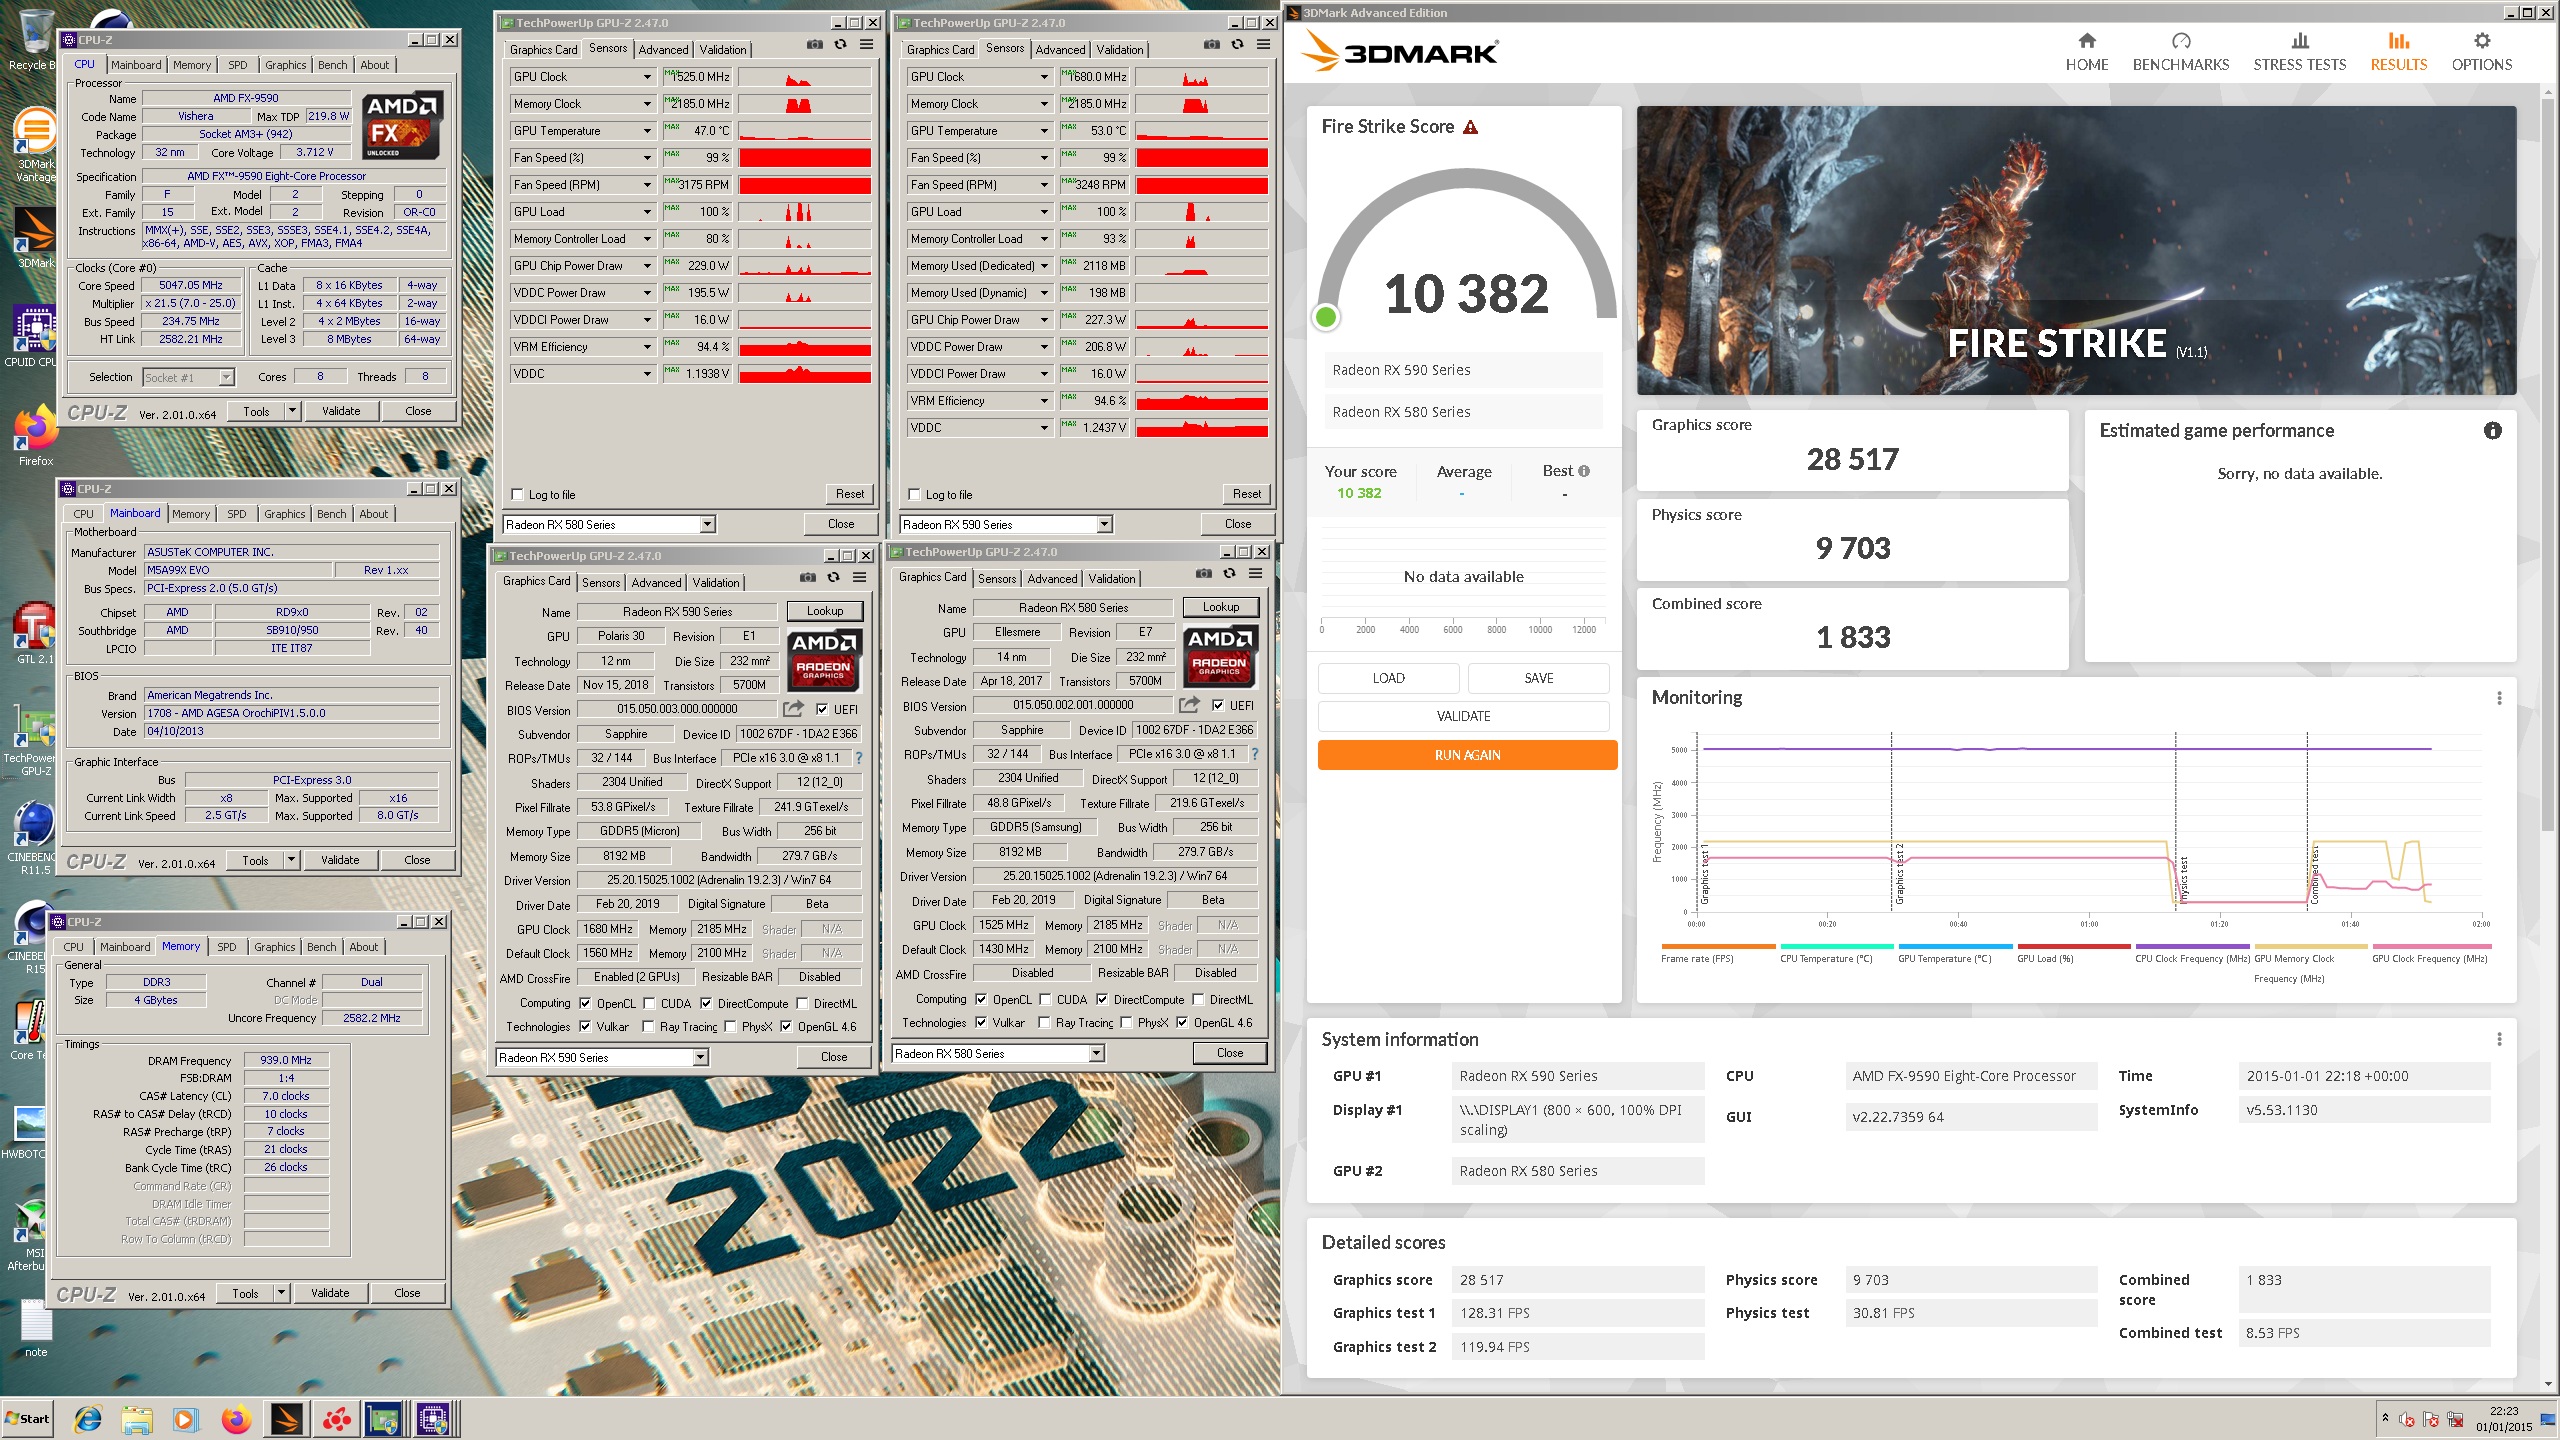Take screenshot in RX 580 Sensors GPU-Z window
The height and width of the screenshot is (1440, 2560).
coord(815,45)
